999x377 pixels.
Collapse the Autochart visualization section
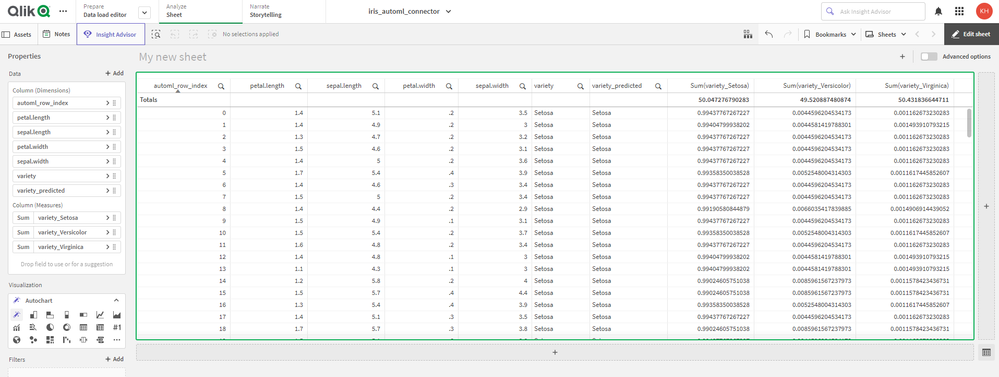(117, 300)
